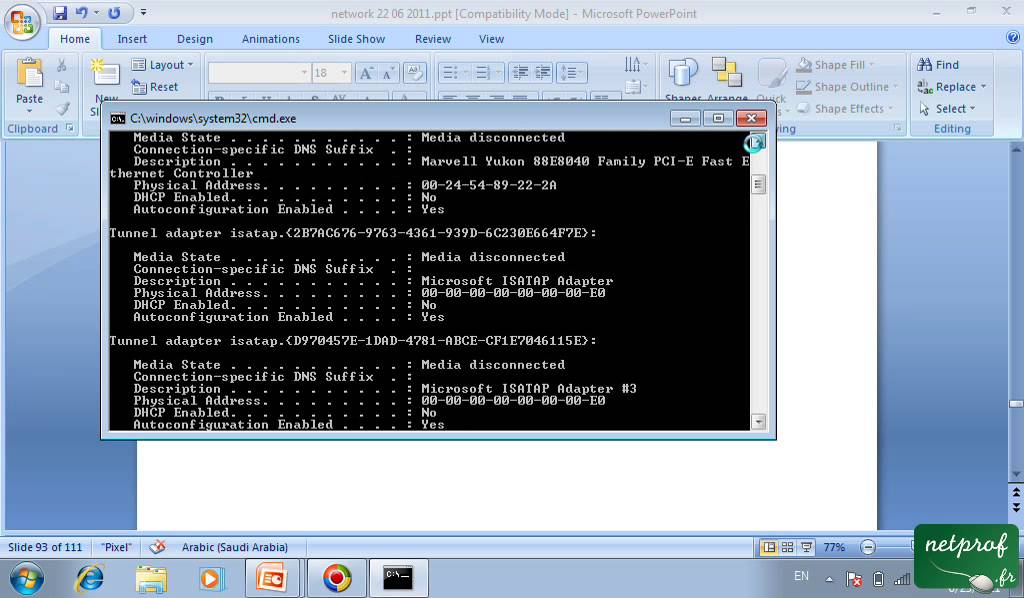Click the Cut scissors icon
1024x598 pixels.
coord(61,65)
